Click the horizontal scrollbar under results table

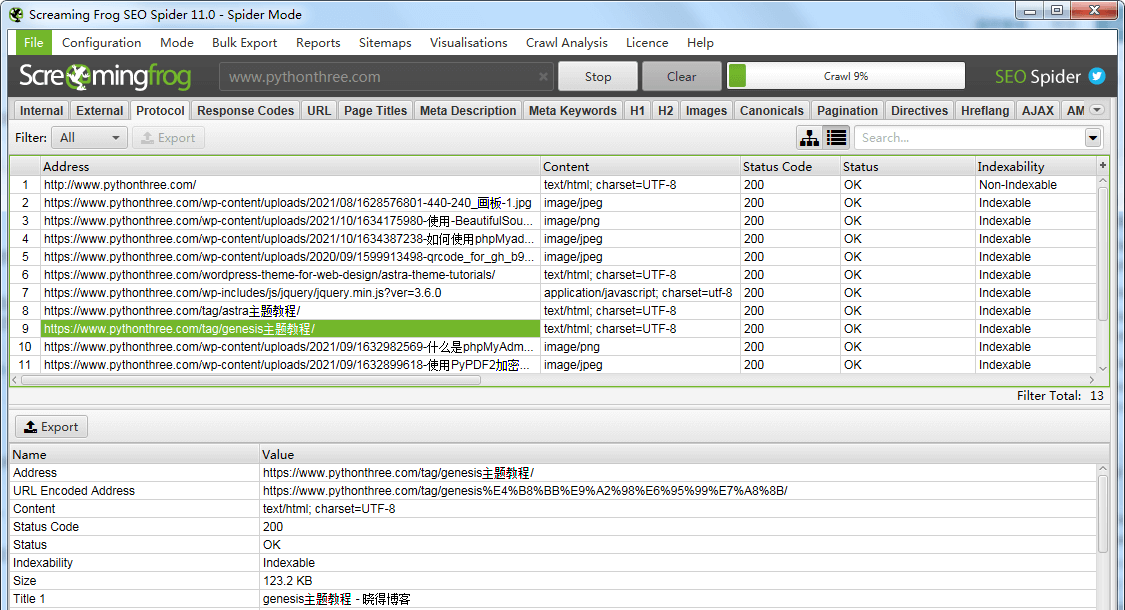[251, 380]
